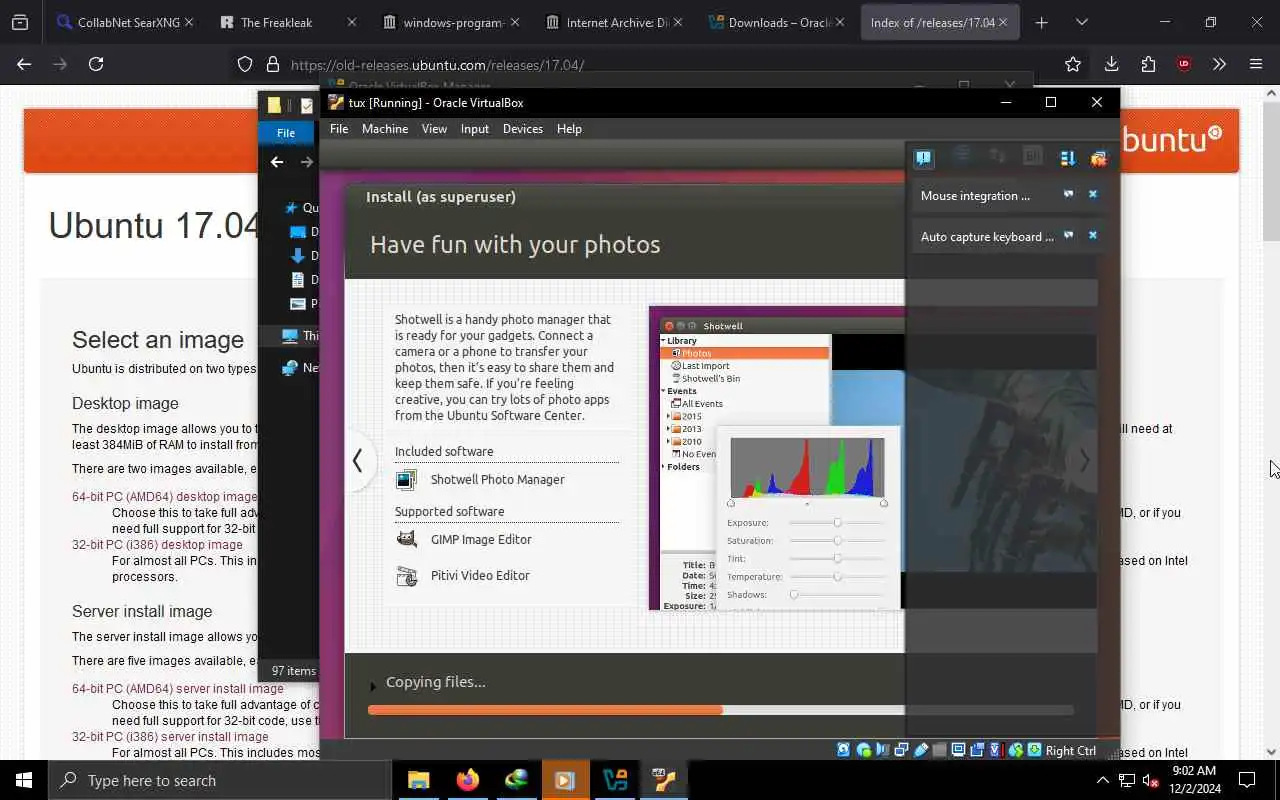Screen dimensions: 1280x800
Task: Click the recording status indicator icon
Action: [x=977, y=750]
